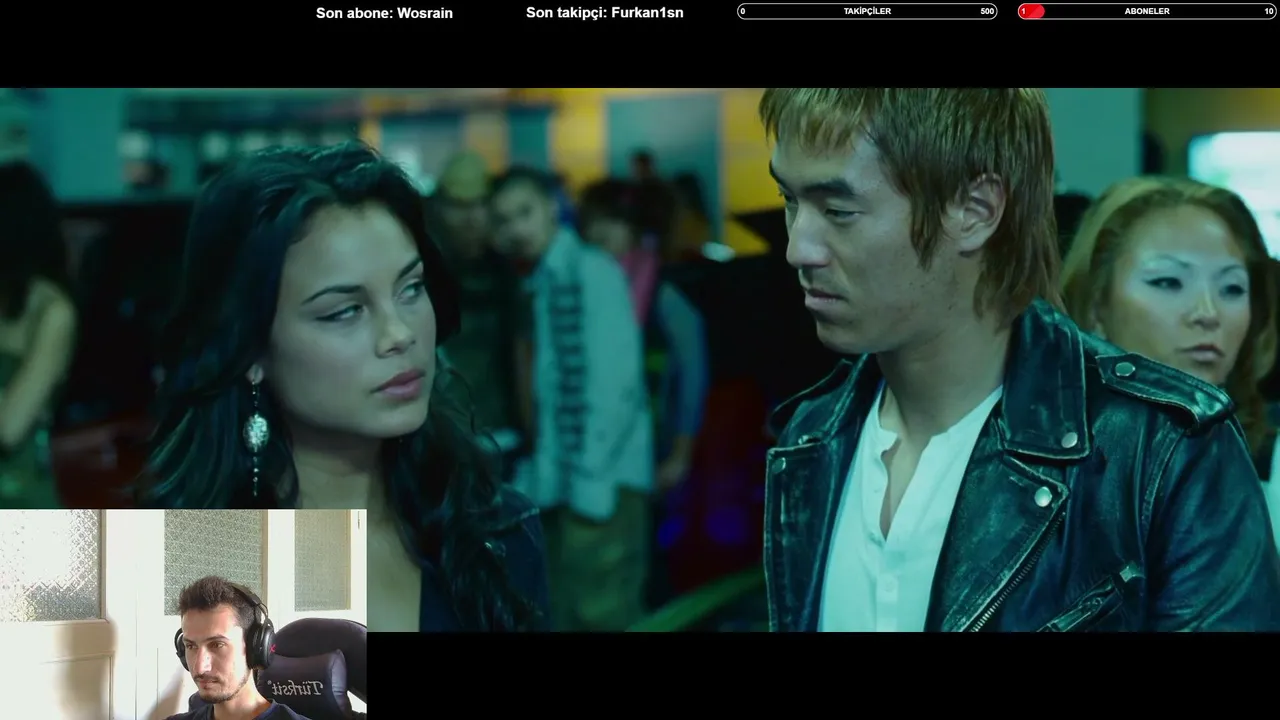The height and width of the screenshot is (720, 1280).
Task: Click the "Son abone: Wosrain" label
Action: (384, 13)
